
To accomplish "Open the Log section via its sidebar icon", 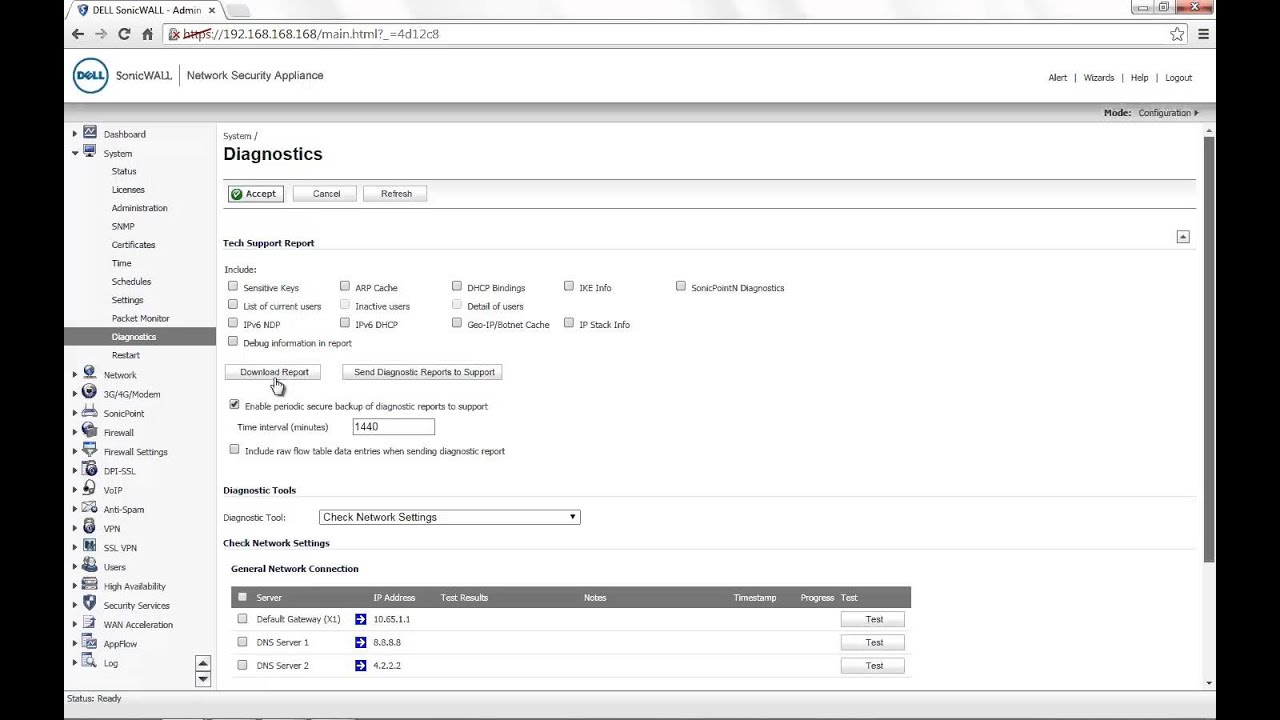I will [x=90, y=663].
